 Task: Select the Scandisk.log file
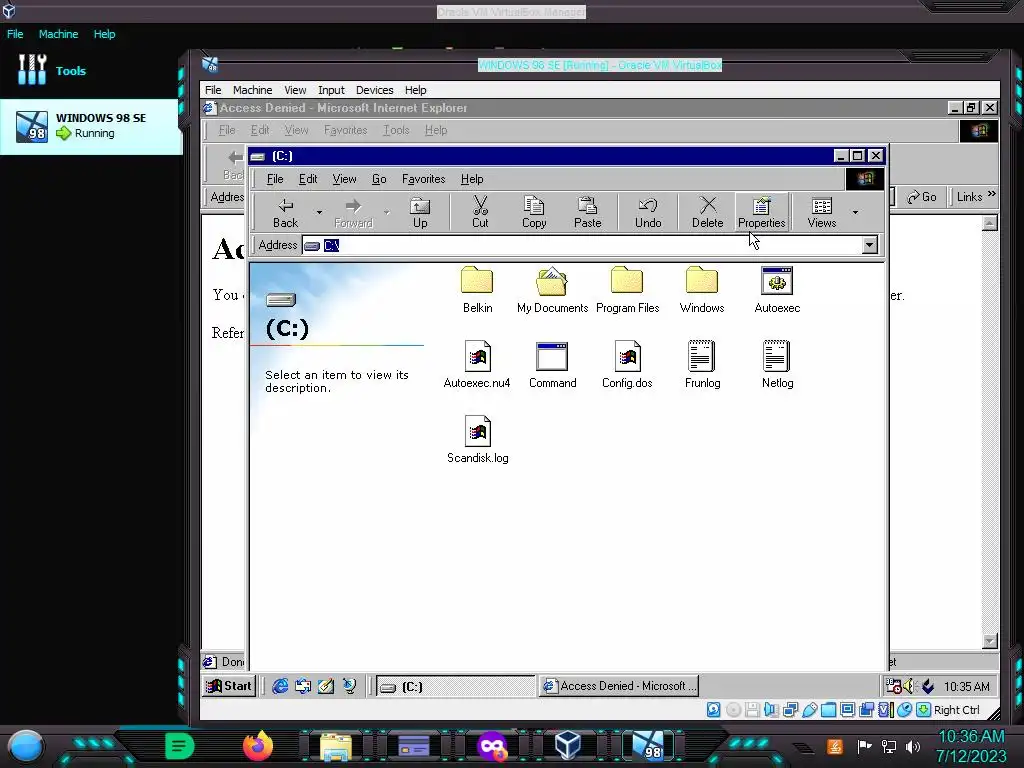(x=477, y=440)
